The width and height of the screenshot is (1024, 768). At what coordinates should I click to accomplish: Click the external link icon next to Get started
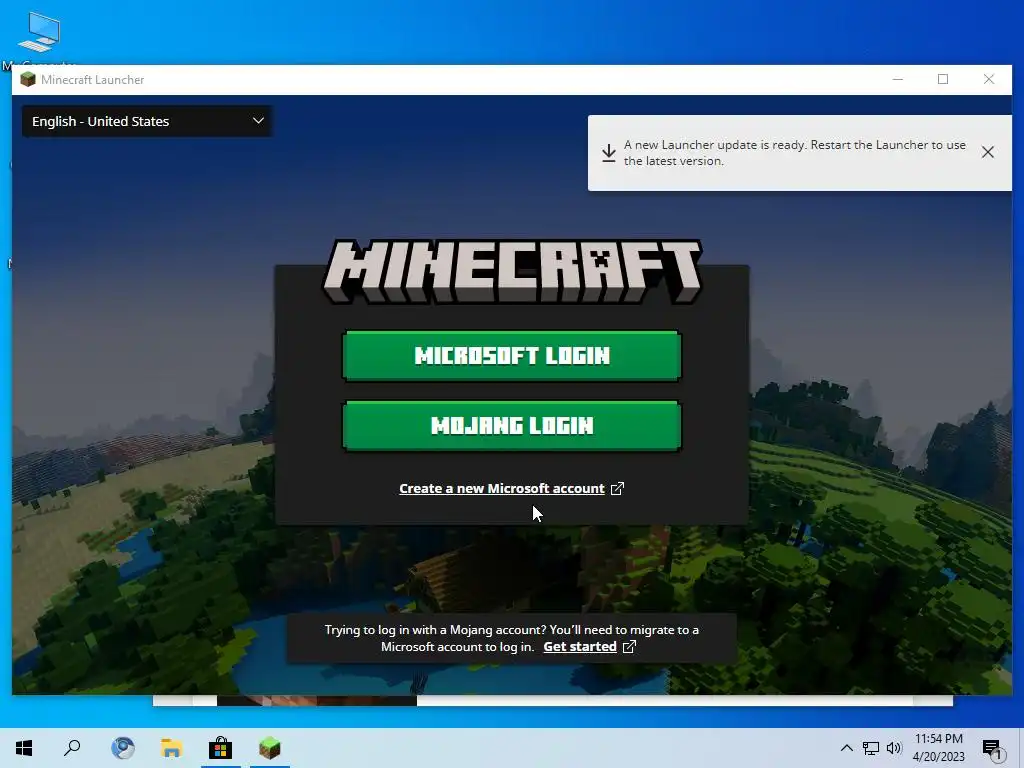[629, 647]
